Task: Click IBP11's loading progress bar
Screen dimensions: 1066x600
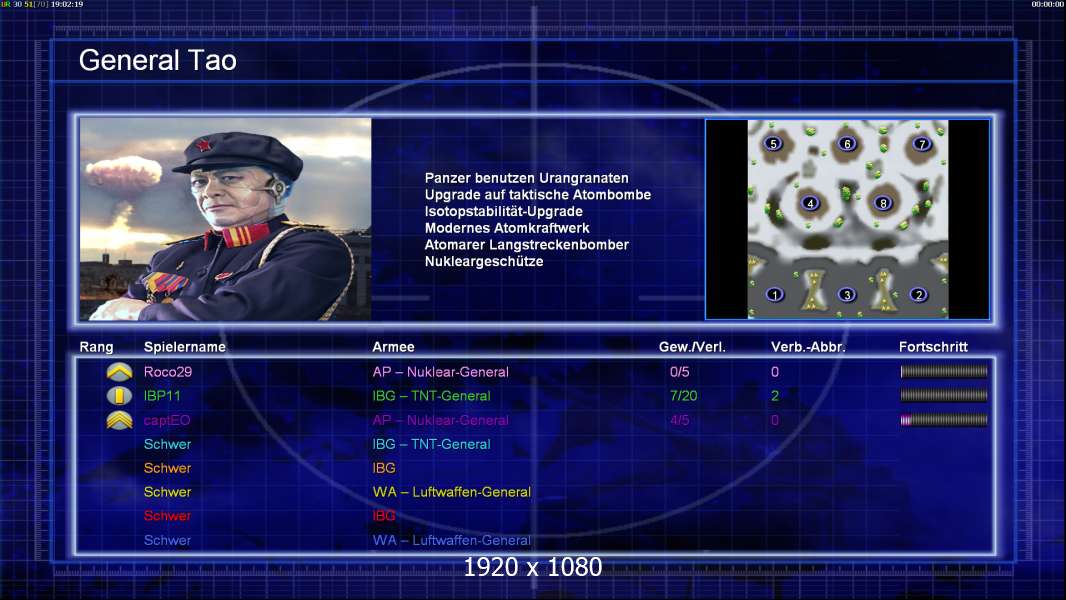Action: (x=944, y=395)
